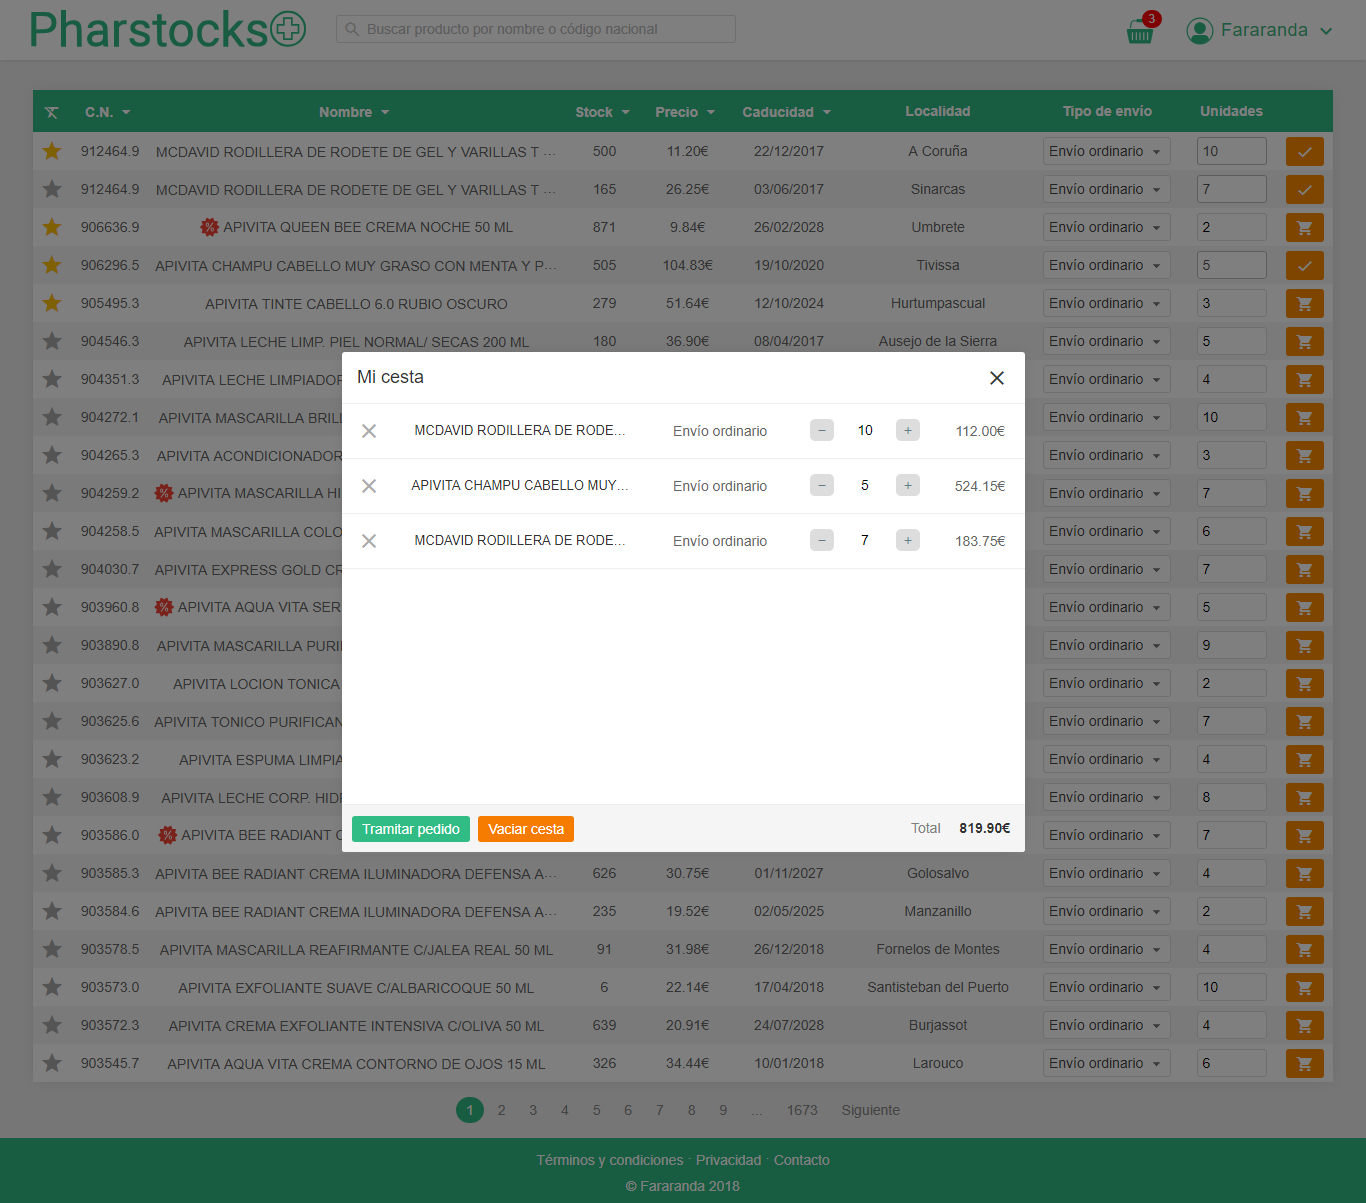
Task: Sort table by Caducidad column
Action: click(787, 112)
